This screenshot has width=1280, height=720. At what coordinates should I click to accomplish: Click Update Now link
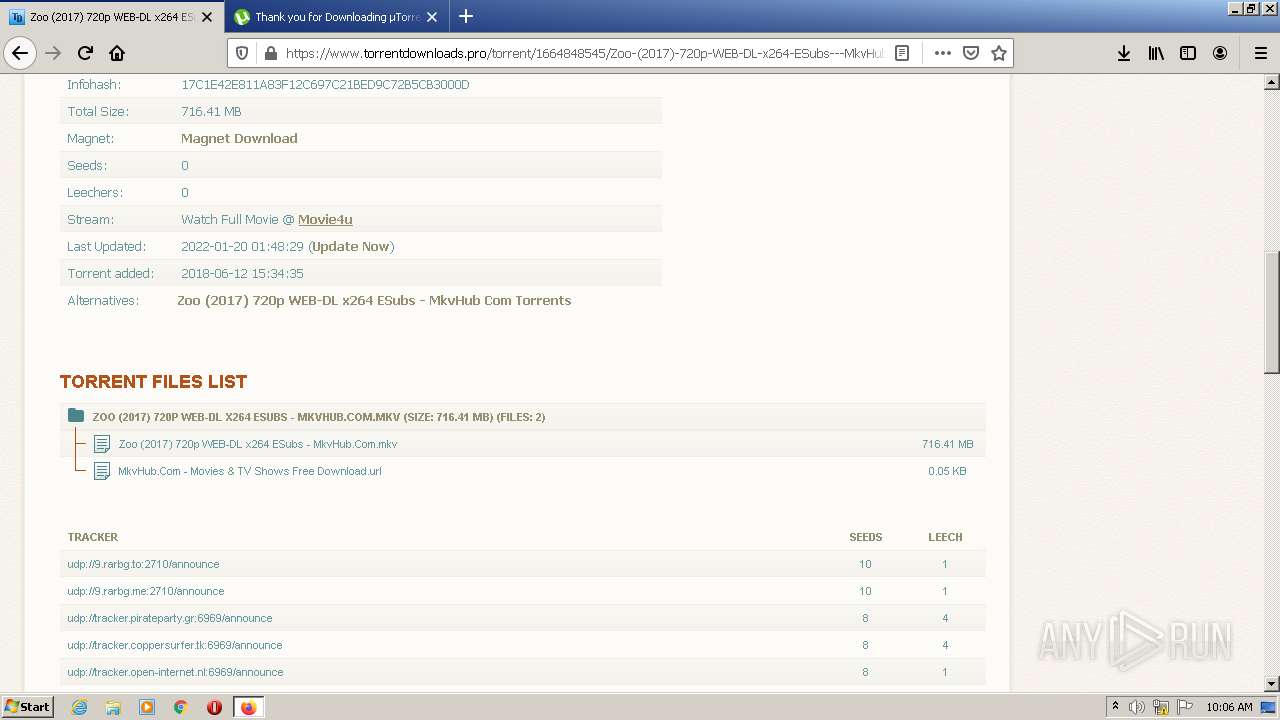click(x=351, y=246)
